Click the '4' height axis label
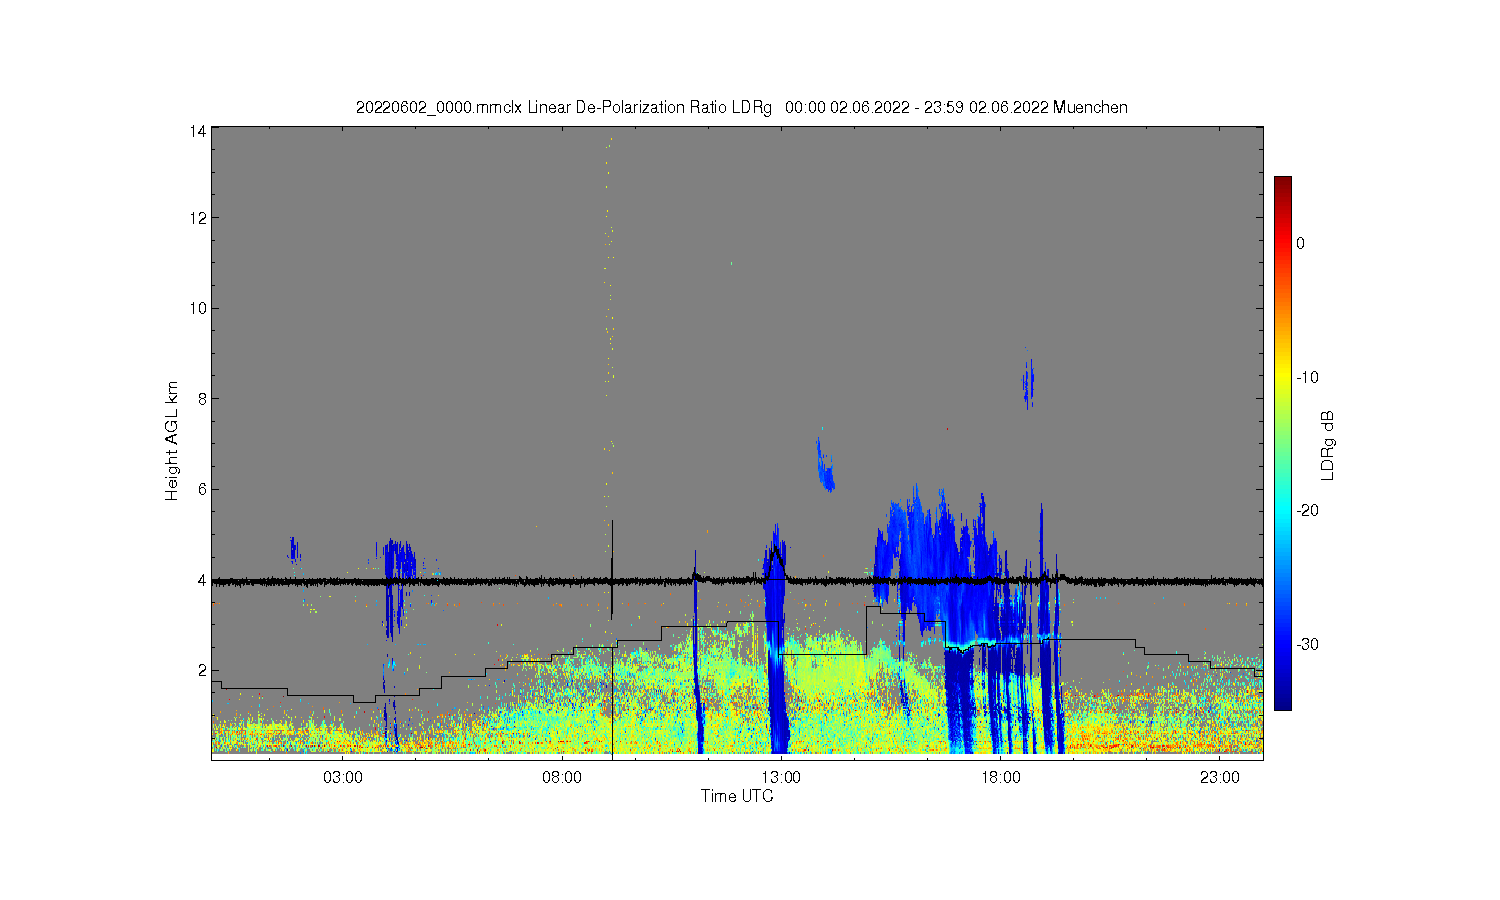This screenshot has width=1500, height=900. tap(202, 580)
